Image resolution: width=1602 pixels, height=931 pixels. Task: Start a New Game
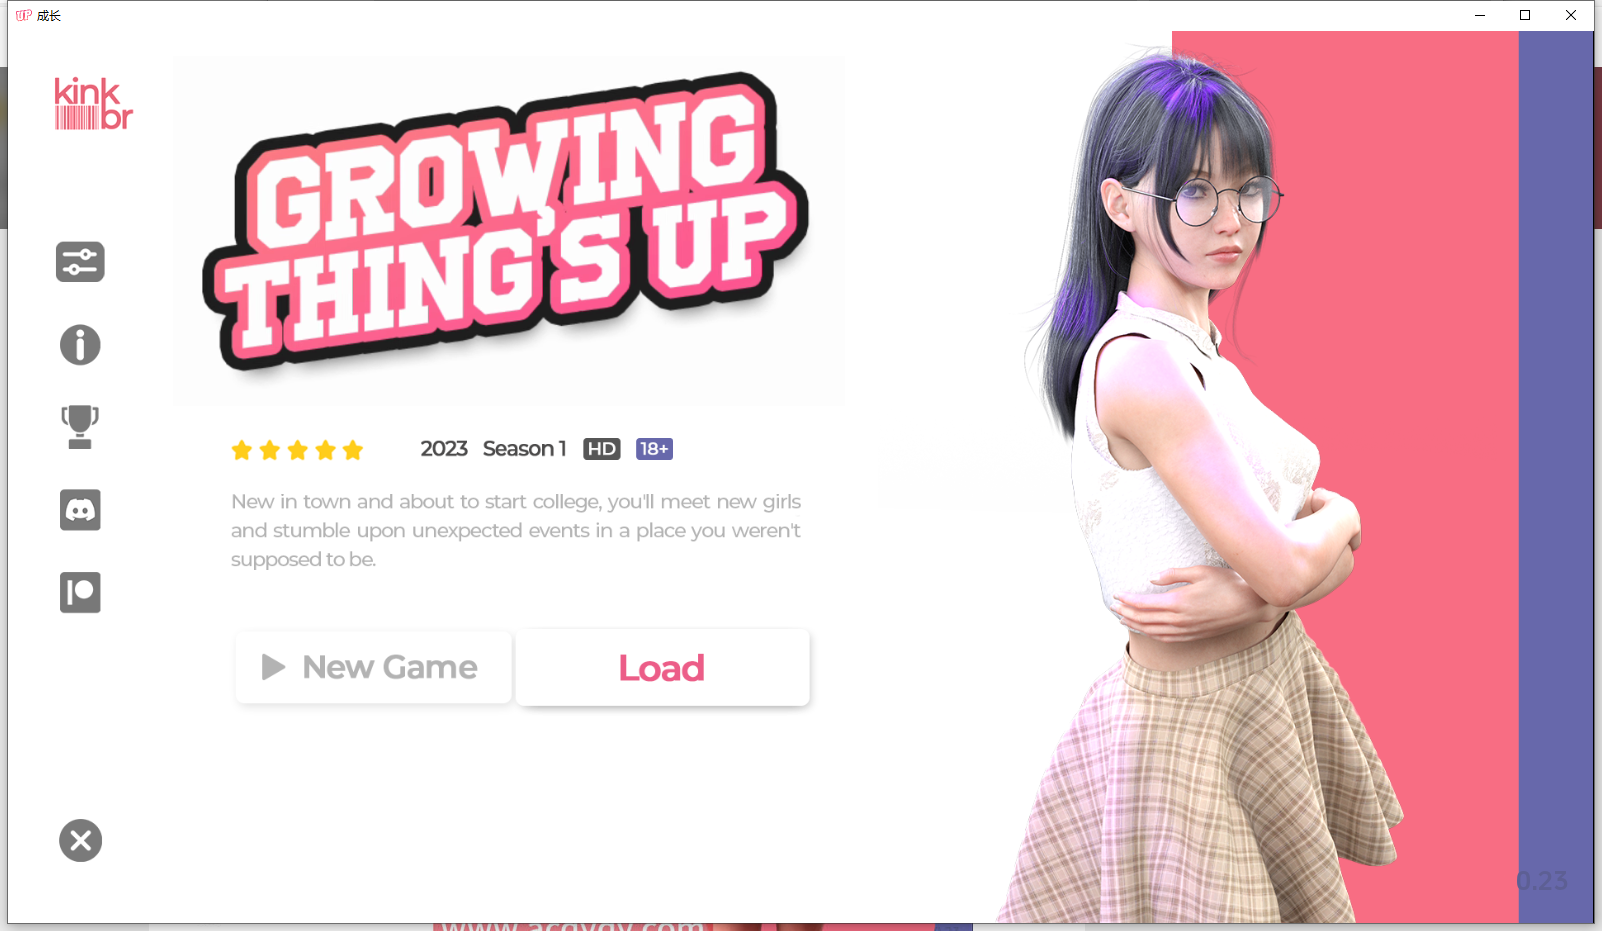(373, 667)
